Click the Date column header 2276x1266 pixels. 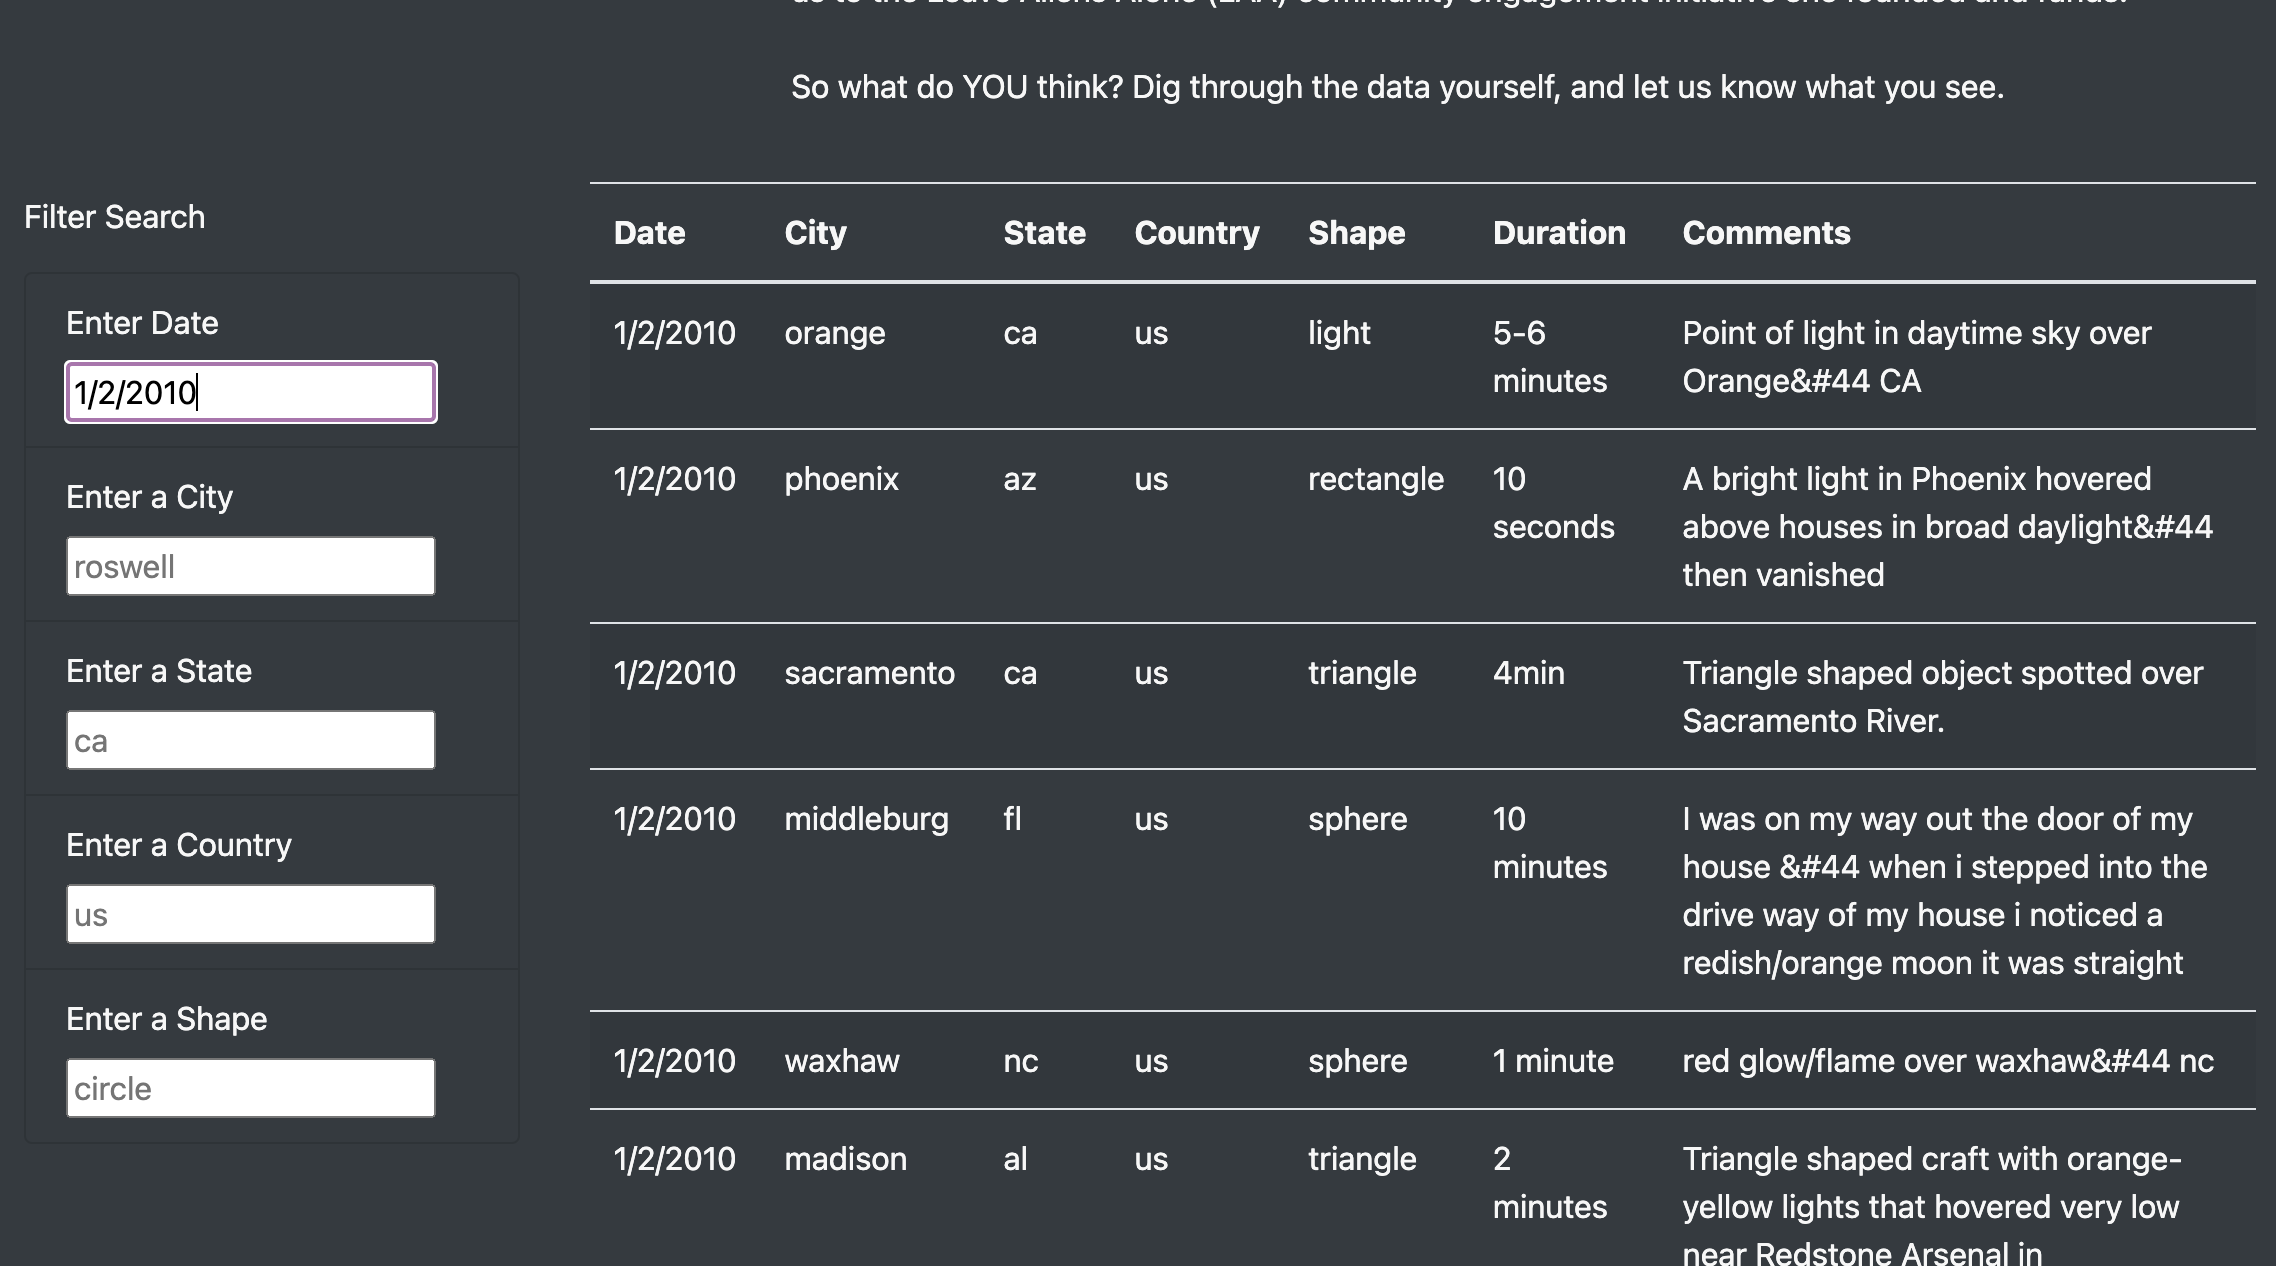click(649, 233)
